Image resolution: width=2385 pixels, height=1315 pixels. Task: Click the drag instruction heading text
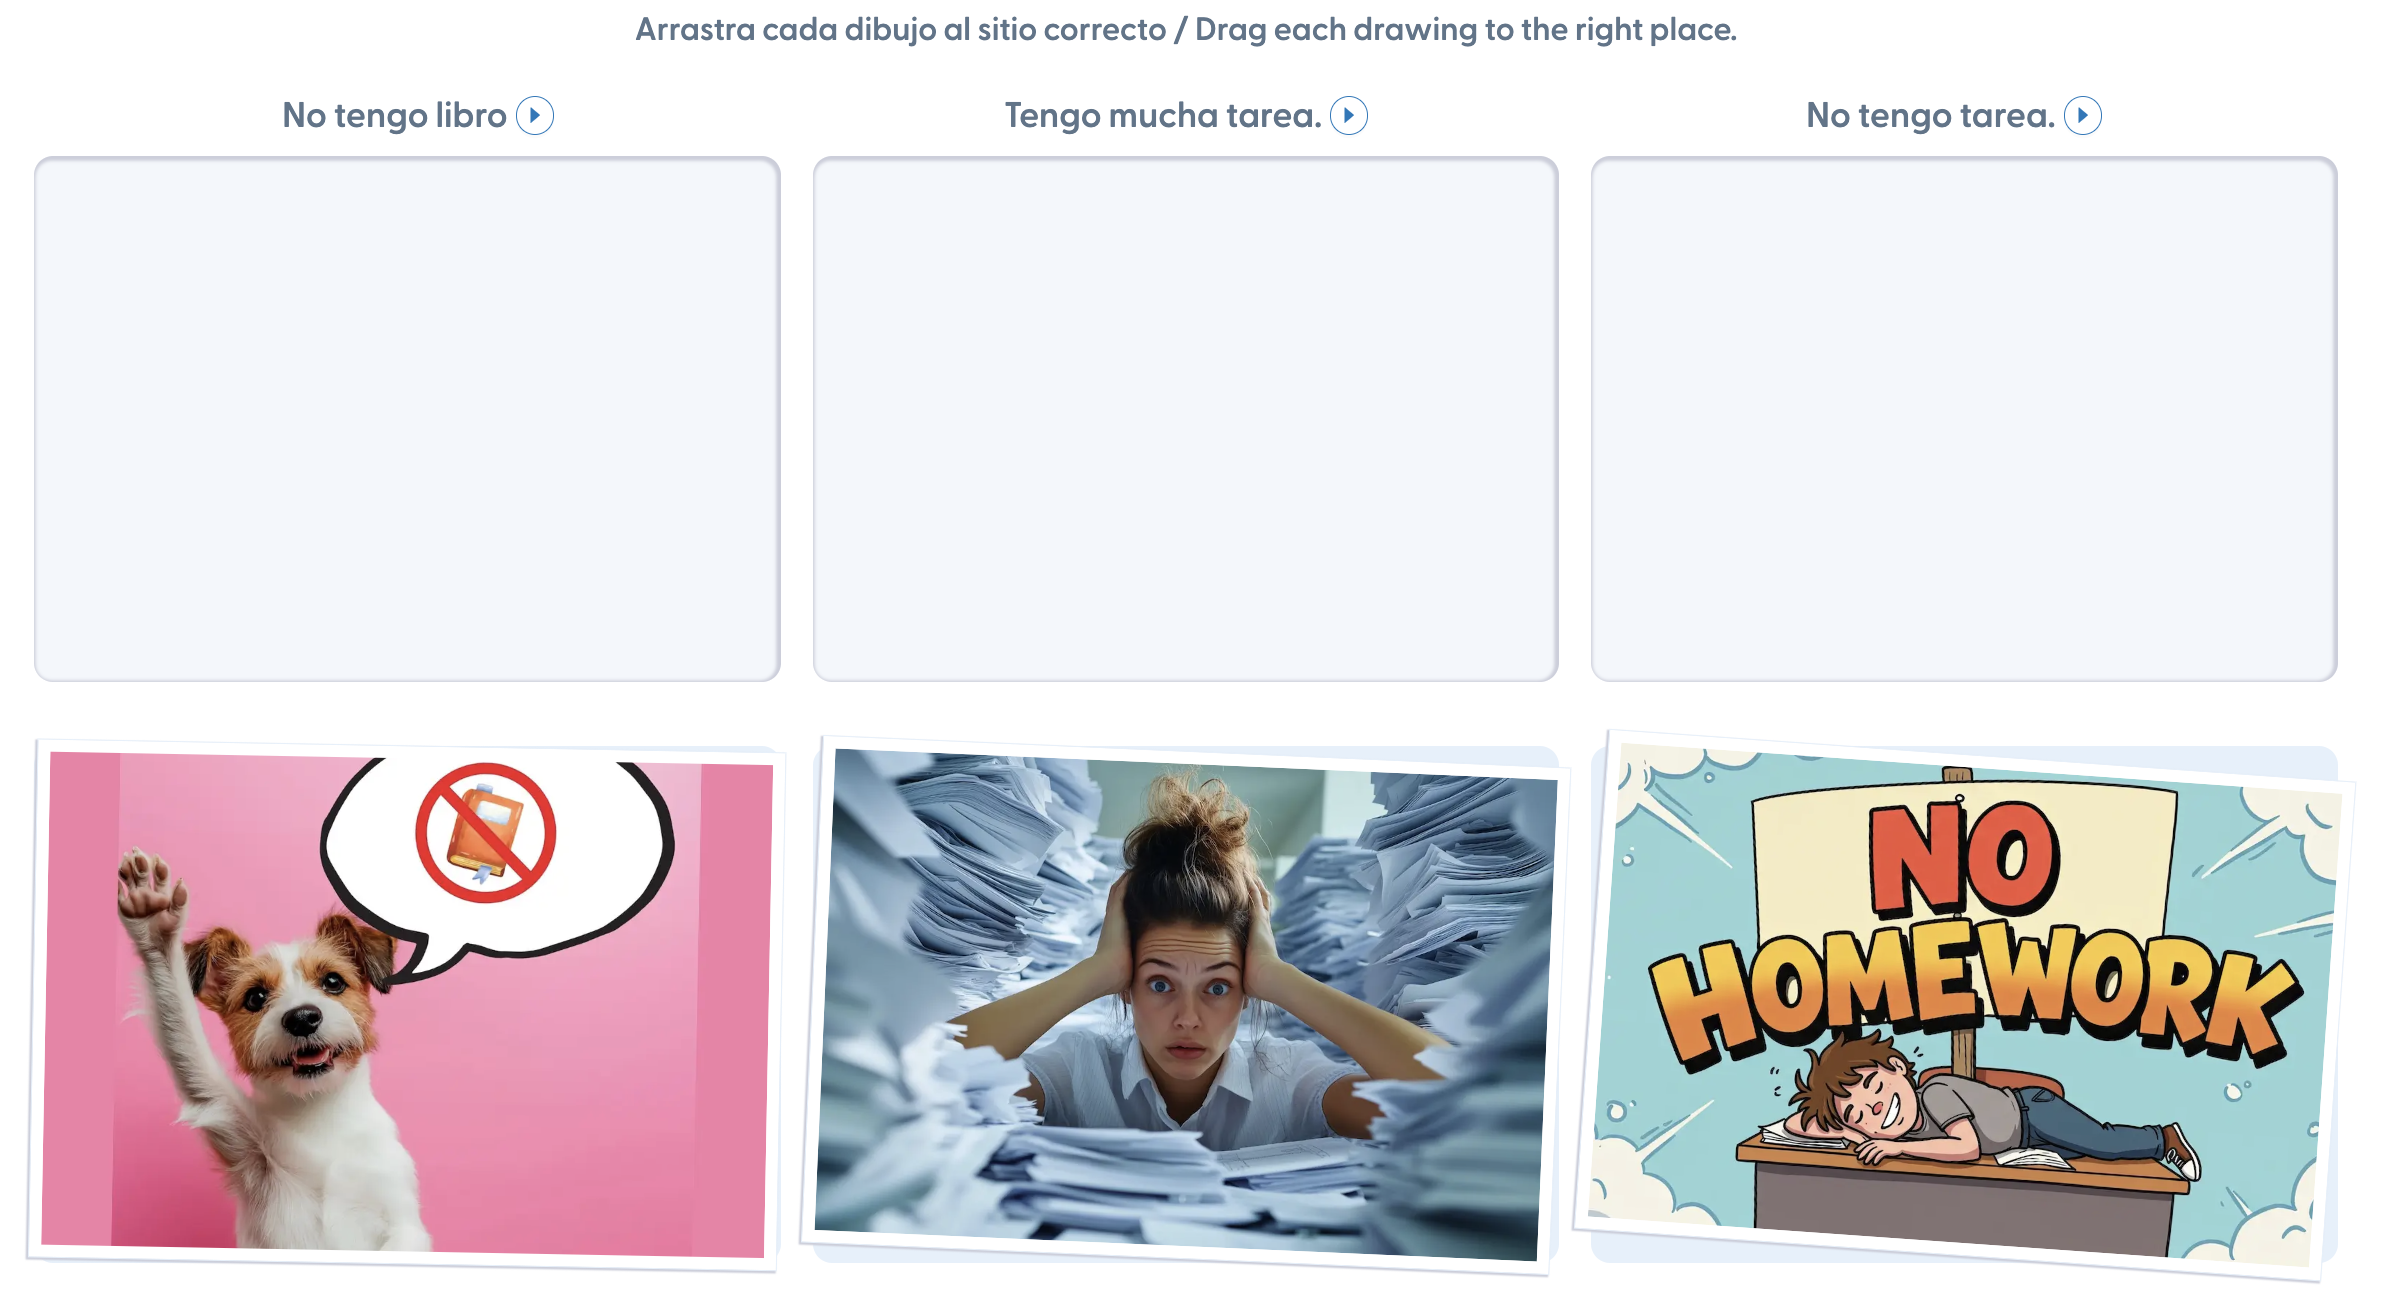1186,30
